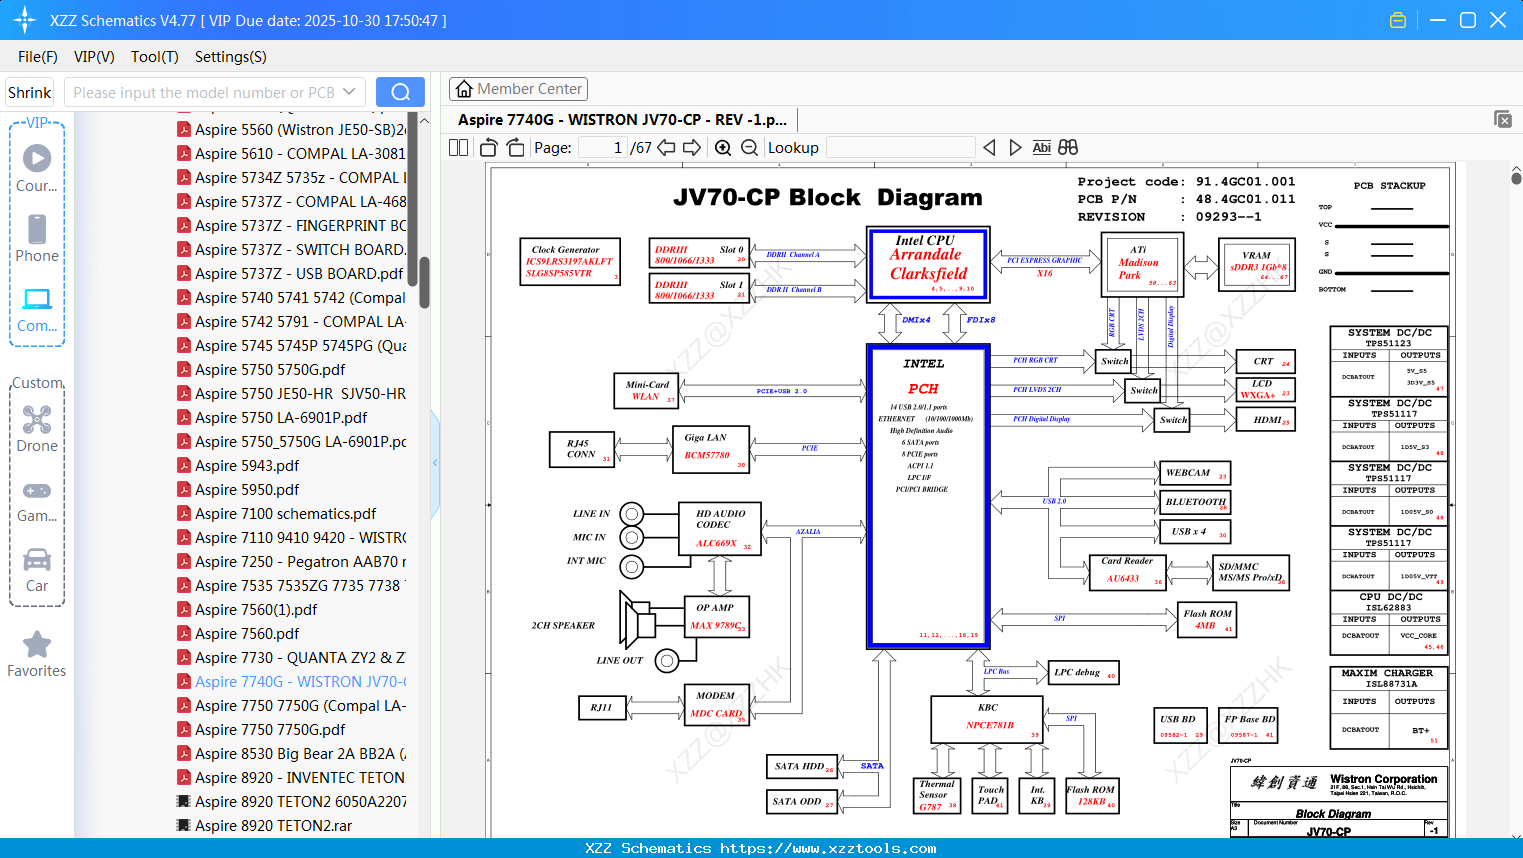Open Aspire 5560 (Wistron JE50-SB) file
Image resolution: width=1523 pixels, height=858 pixels.
click(300, 129)
